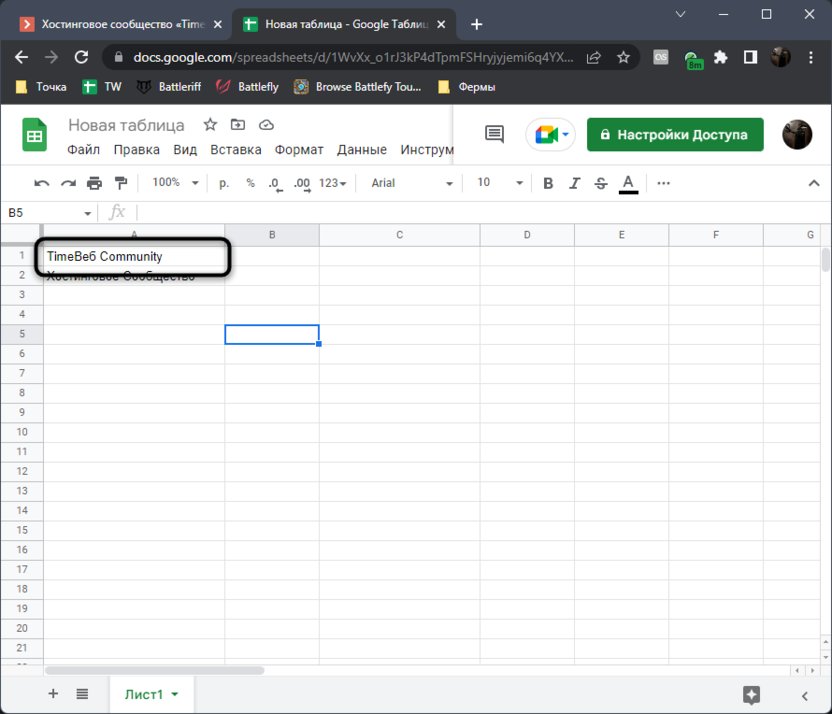This screenshot has height=714, width=832.
Task: Toggle bold formatting
Action: pos(548,183)
